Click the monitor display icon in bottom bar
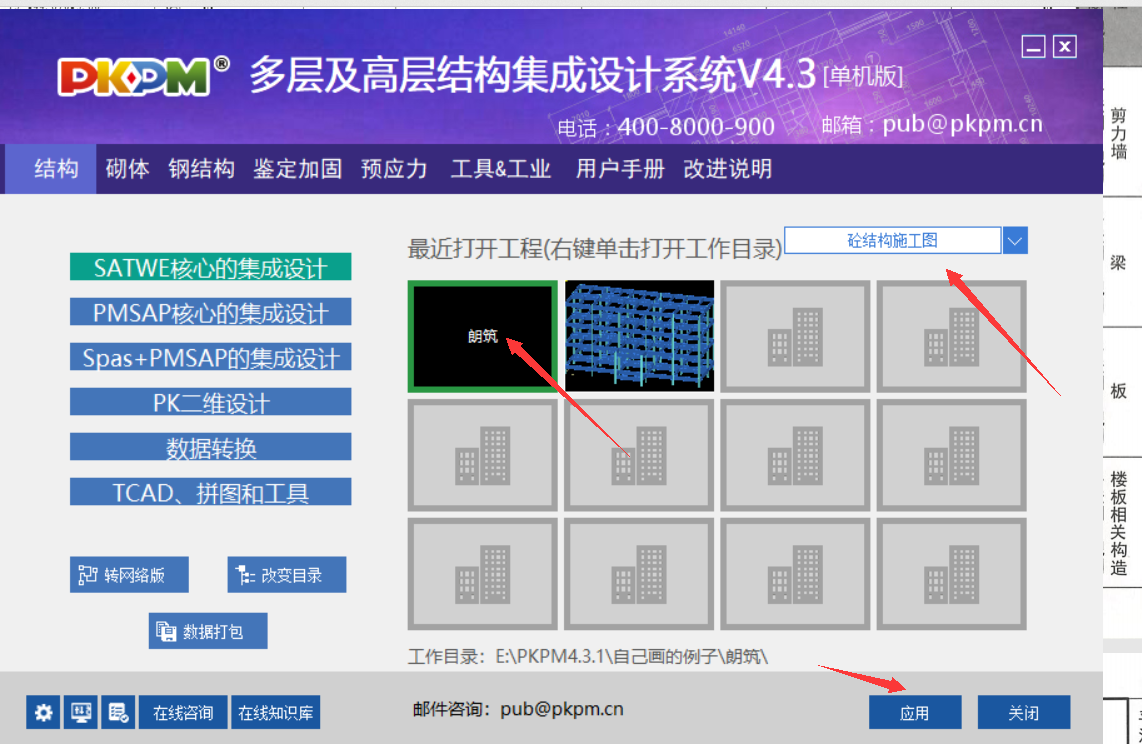1142x744 pixels. pyautogui.click(x=81, y=712)
